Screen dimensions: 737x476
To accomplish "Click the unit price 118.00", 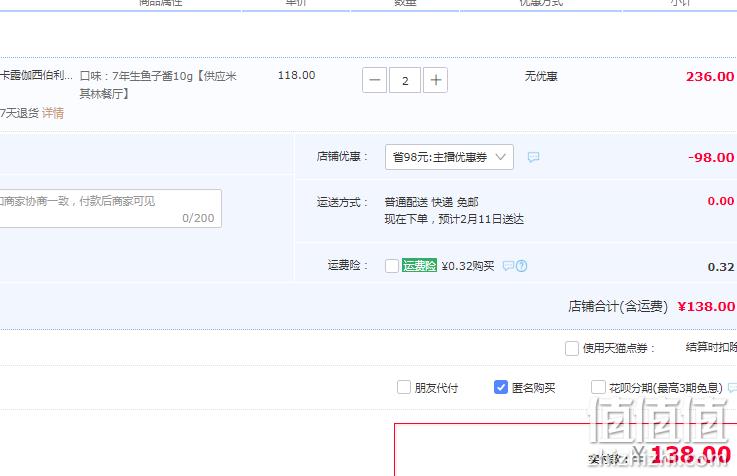I will point(297,75).
